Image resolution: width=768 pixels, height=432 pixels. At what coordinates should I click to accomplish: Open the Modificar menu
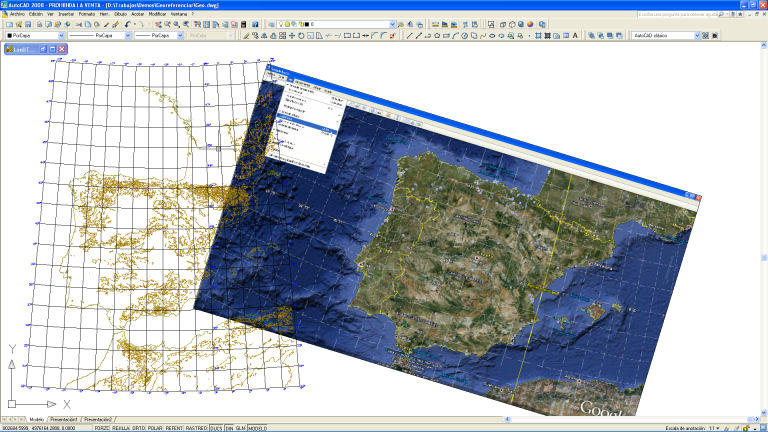[x=157, y=14]
